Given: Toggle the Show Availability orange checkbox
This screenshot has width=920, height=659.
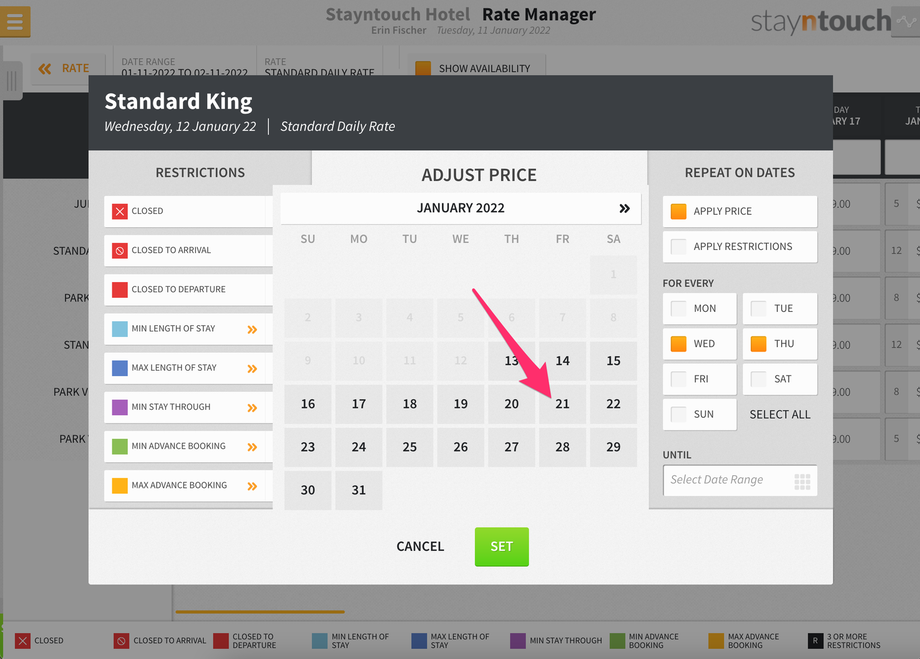Looking at the screenshot, I should [x=423, y=69].
